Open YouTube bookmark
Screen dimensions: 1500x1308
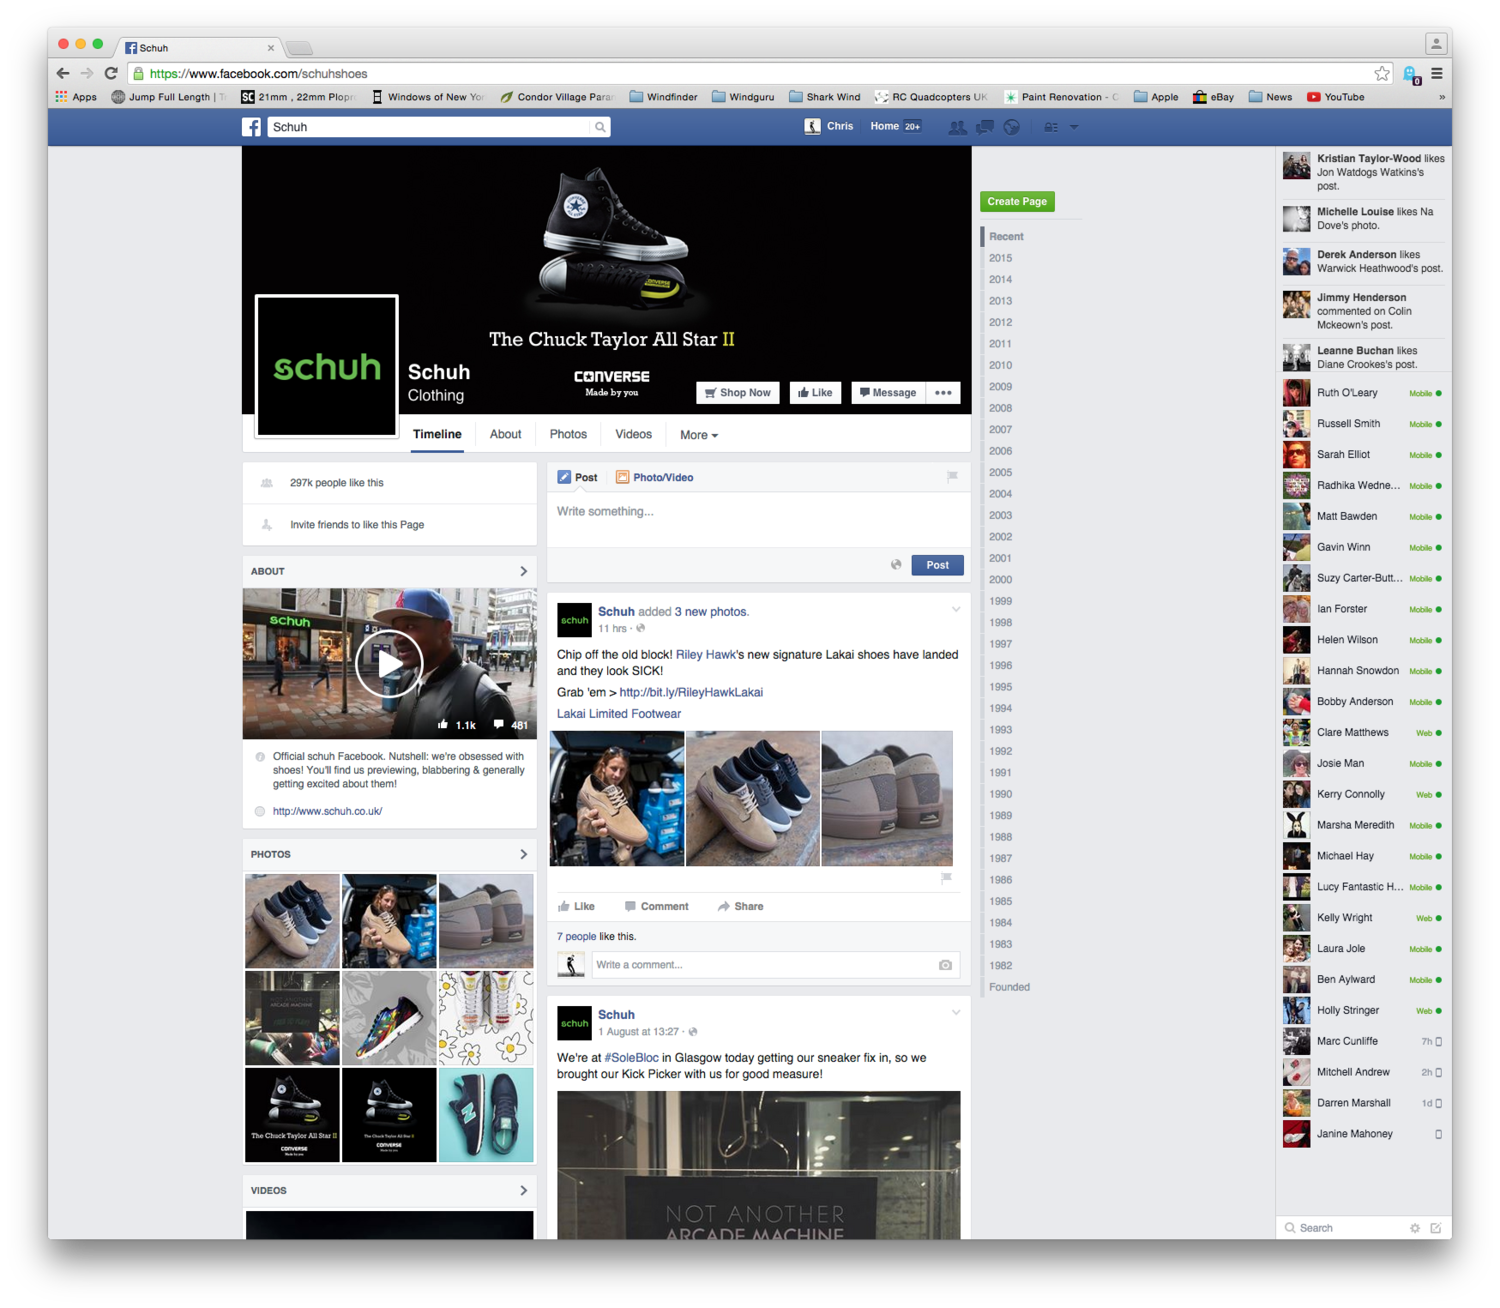pos(1335,97)
